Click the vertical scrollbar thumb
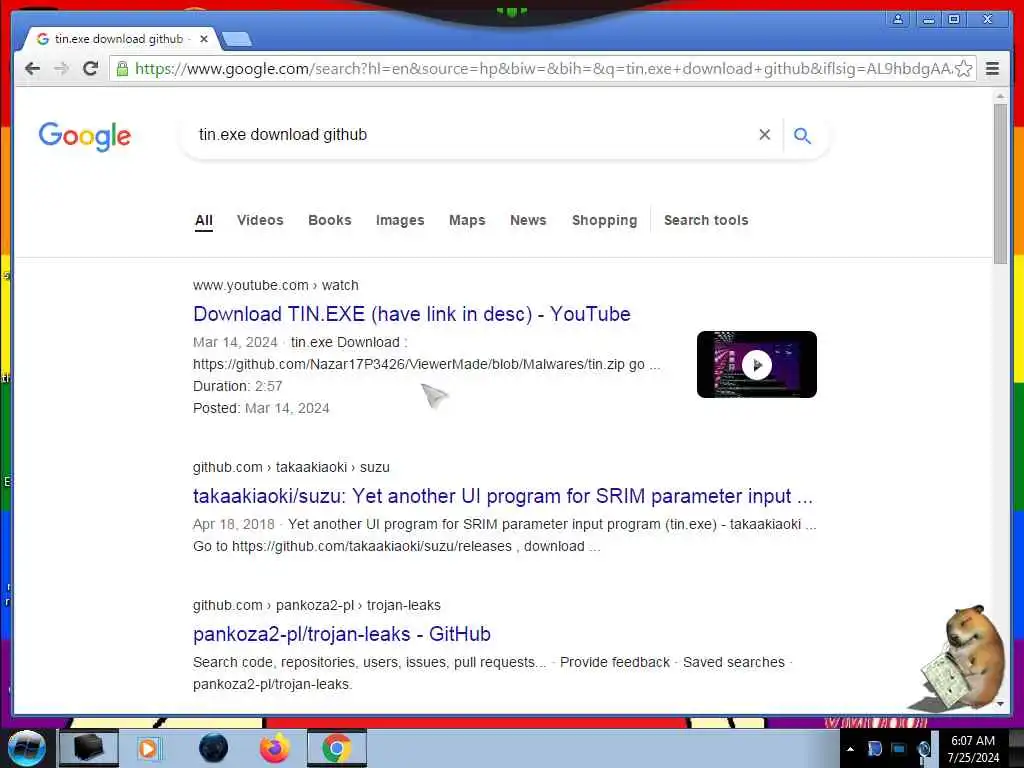Screen dimensions: 1024x768 pyautogui.click(x=1000, y=184)
